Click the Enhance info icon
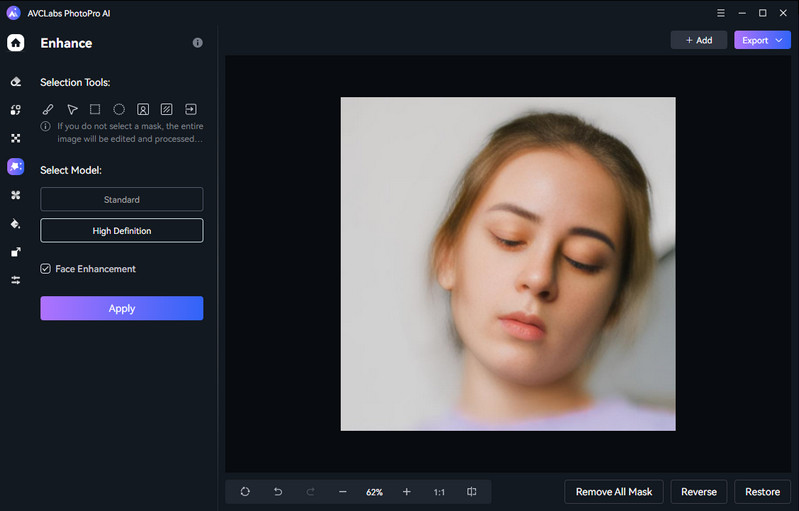This screenshot has width=799, height=511. coord(198,43)
